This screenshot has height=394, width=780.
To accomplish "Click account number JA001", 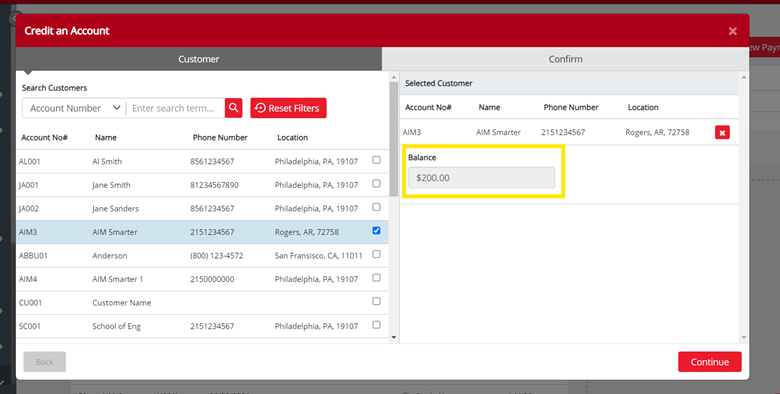I will pos(28,185).
